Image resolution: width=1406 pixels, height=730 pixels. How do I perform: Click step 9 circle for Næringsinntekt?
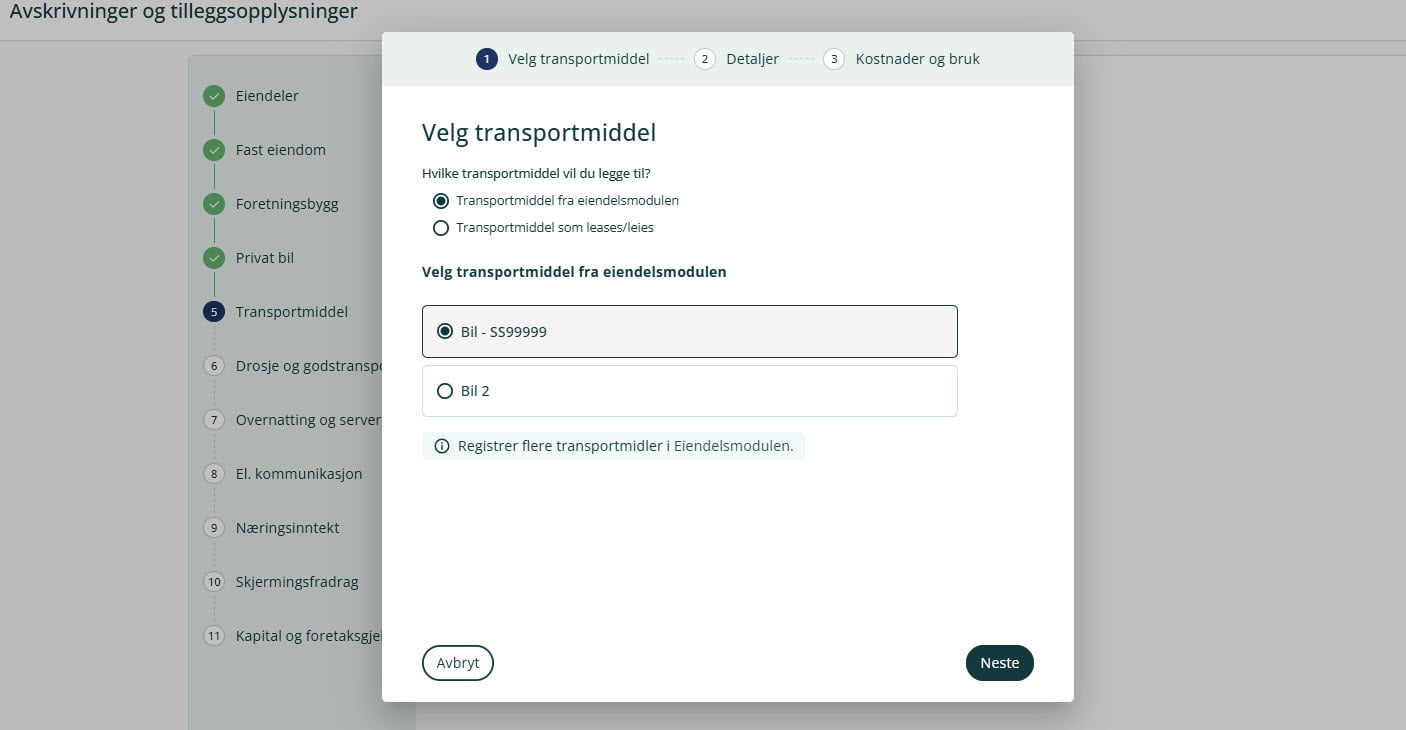click(214, 528)
